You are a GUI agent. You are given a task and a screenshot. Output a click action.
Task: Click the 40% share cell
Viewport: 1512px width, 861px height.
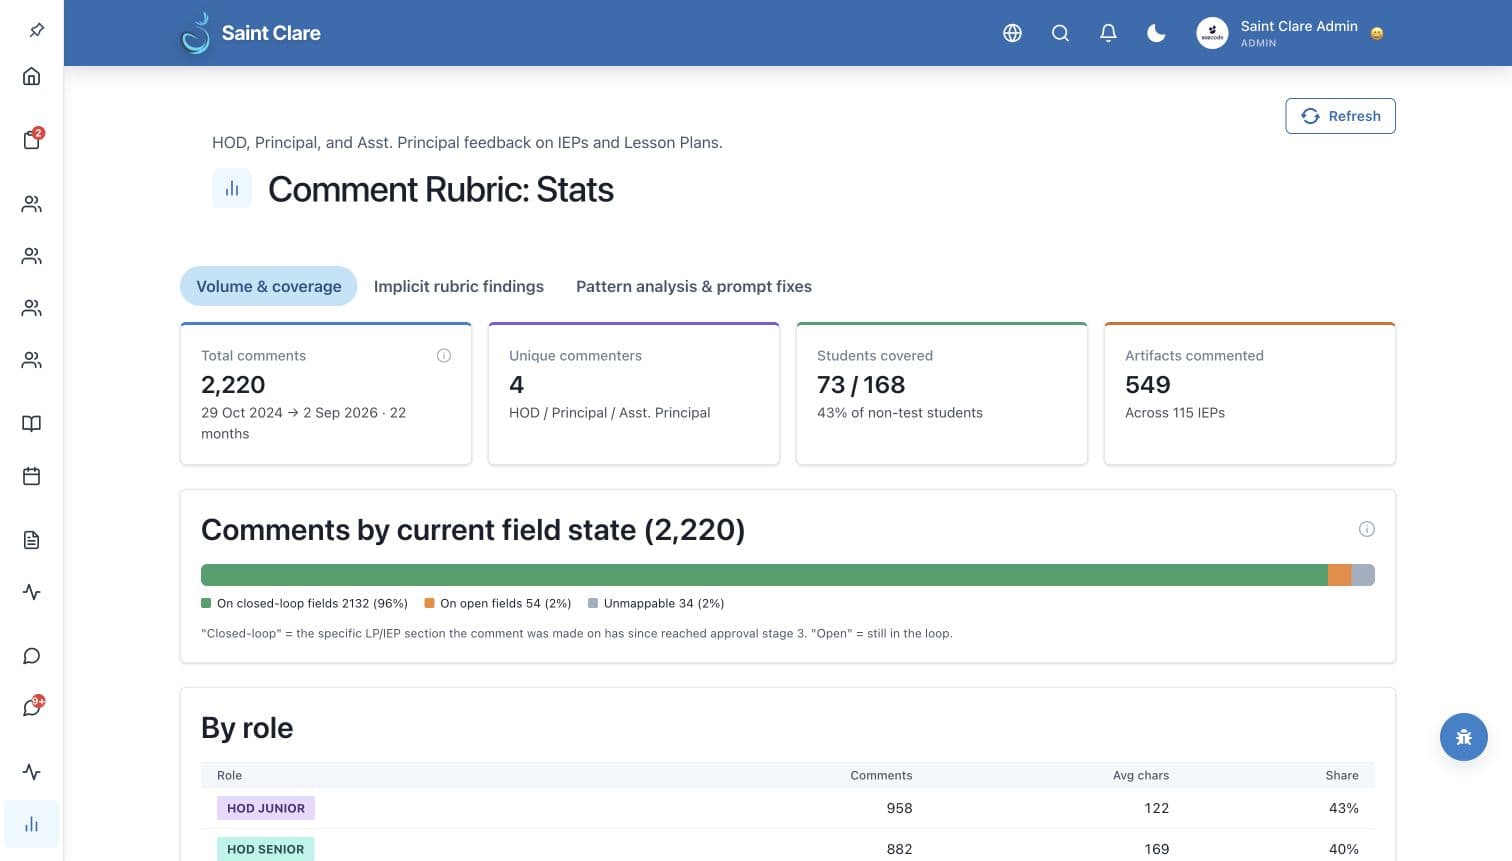pos(1344,849)
